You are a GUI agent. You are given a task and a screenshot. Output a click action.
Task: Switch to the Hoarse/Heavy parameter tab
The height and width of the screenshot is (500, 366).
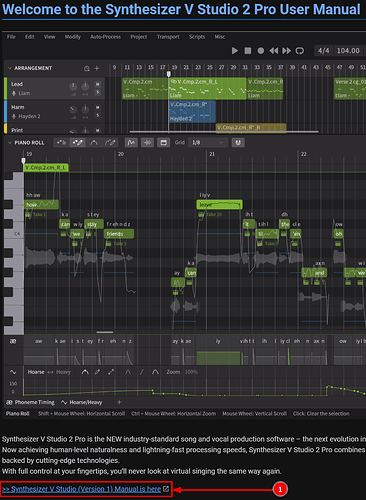82,402
